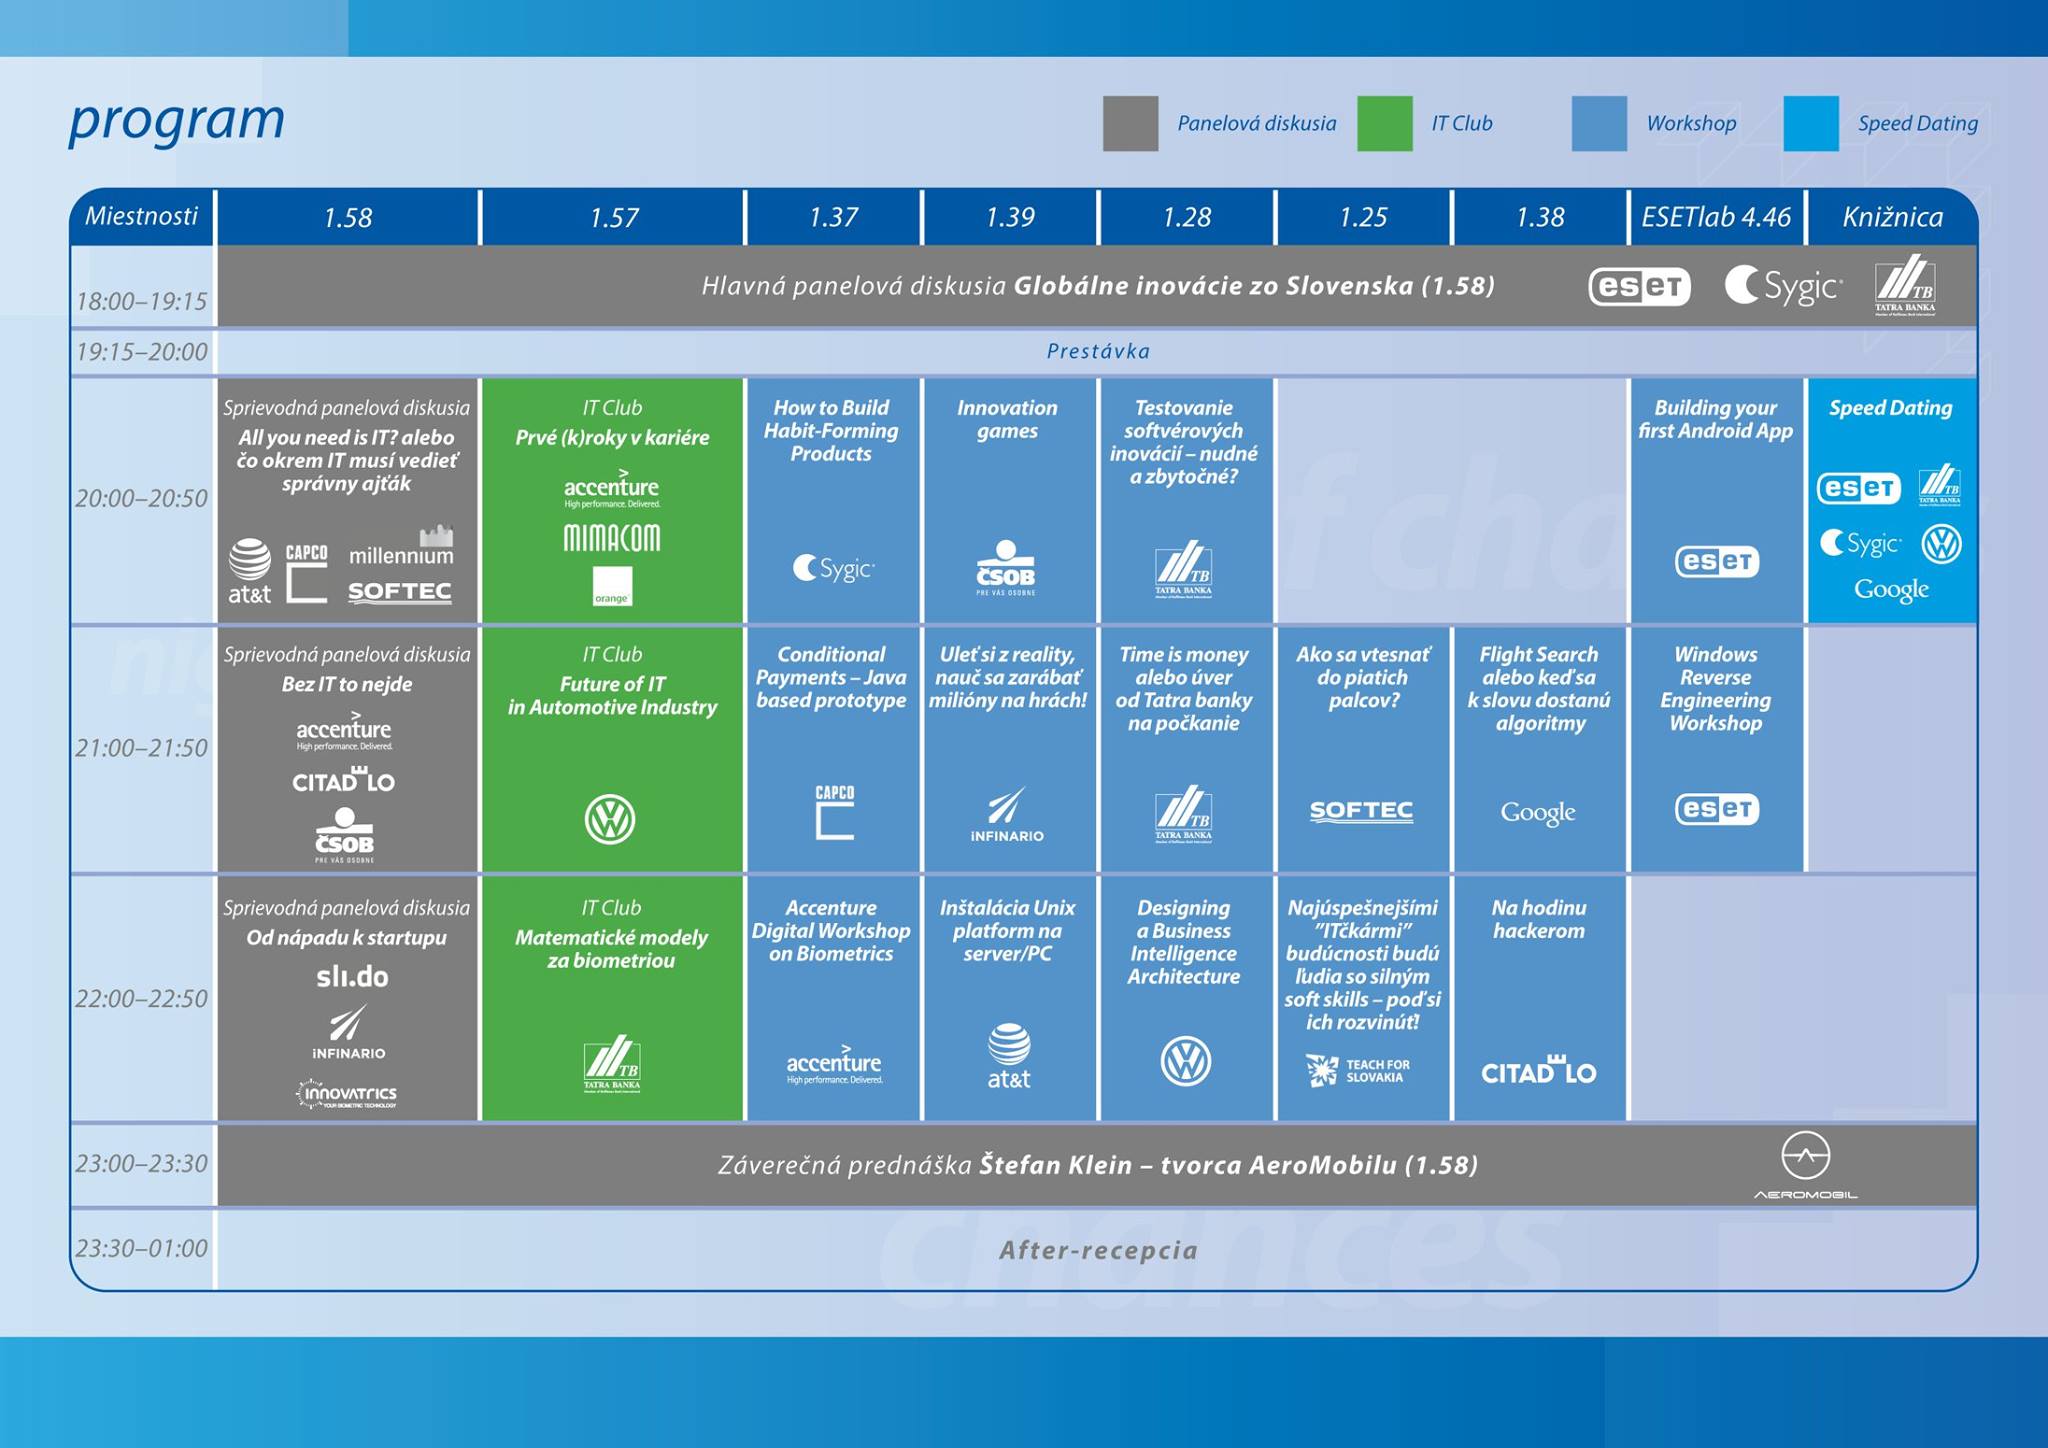Click the 21:00–21:50 time slot label
Viewport: 2048px width, 1448px height.
pyautogui.click(x=141, y=748)
